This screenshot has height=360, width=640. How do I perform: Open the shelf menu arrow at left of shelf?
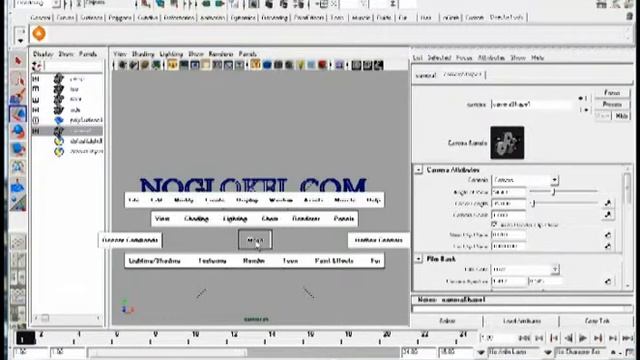pyautogui.click(x=20, y=40)
